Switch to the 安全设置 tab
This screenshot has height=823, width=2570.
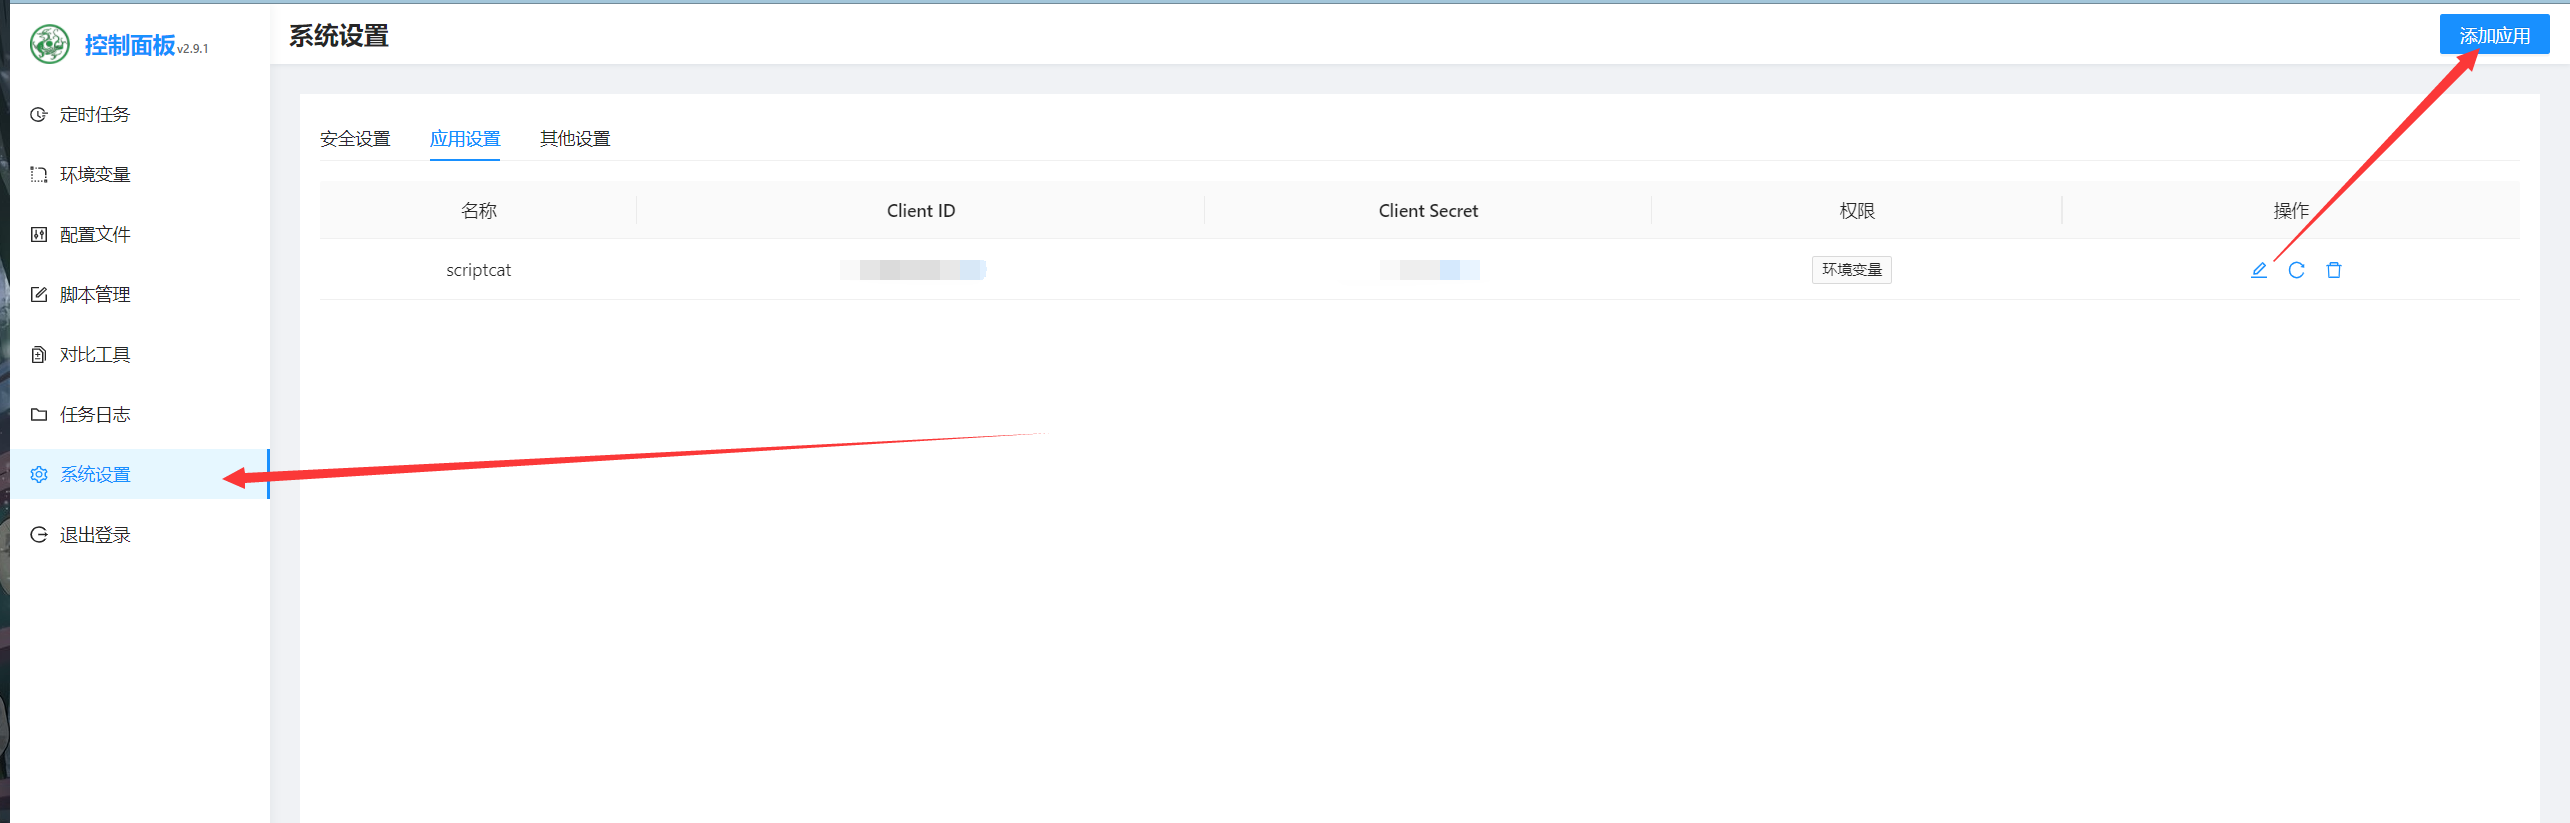[355, 139]
